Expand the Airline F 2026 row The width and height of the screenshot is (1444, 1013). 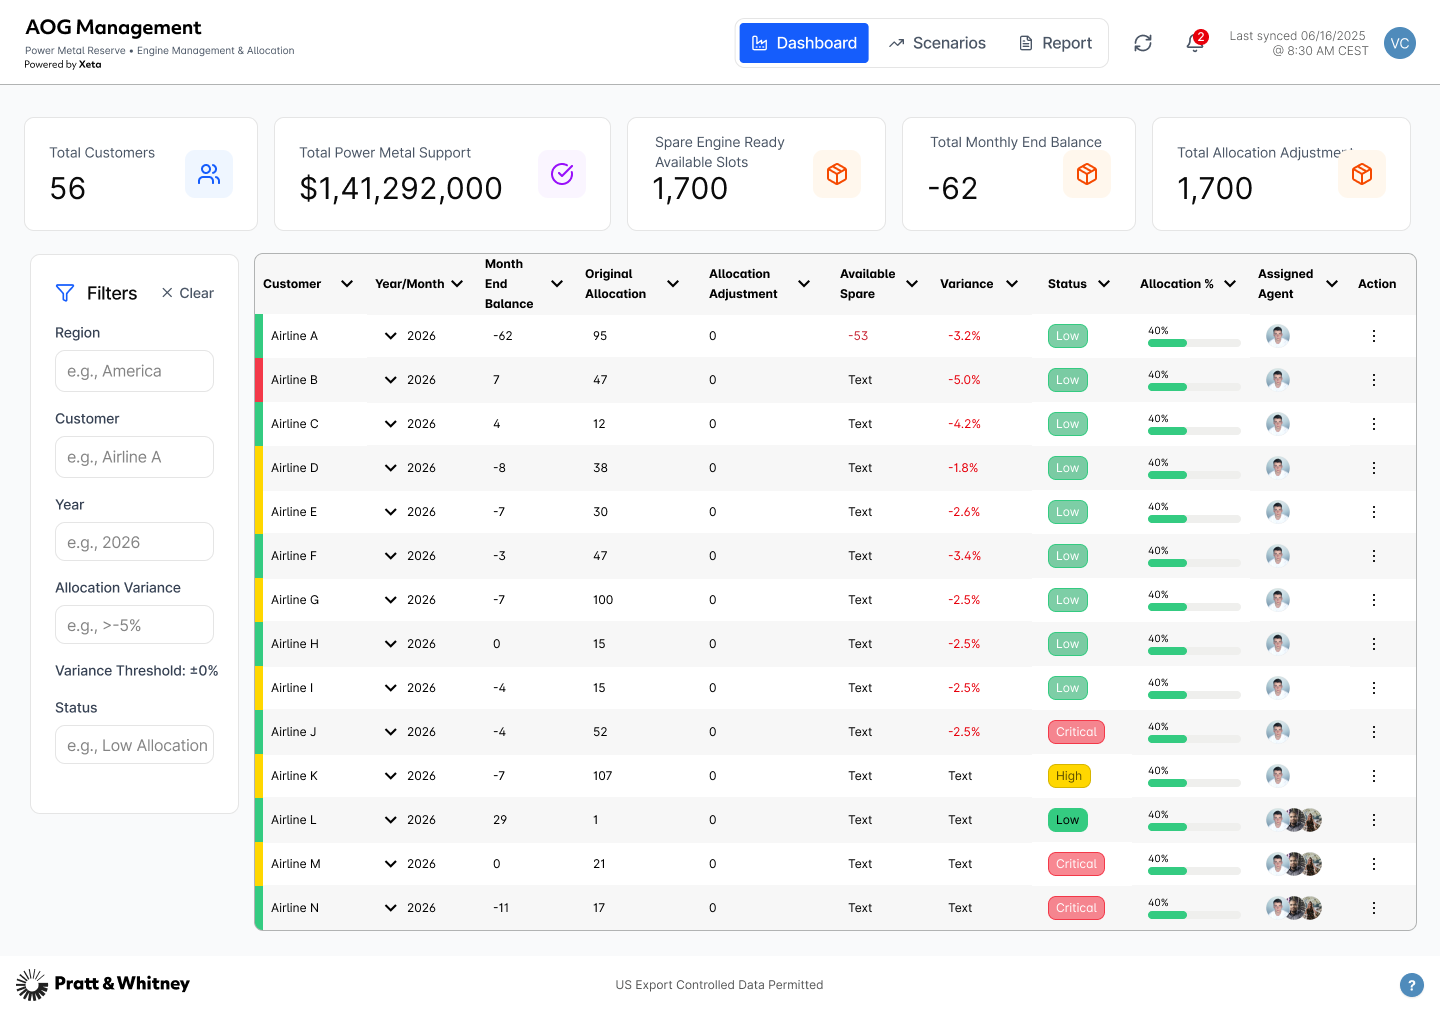[x=391, y=556]
